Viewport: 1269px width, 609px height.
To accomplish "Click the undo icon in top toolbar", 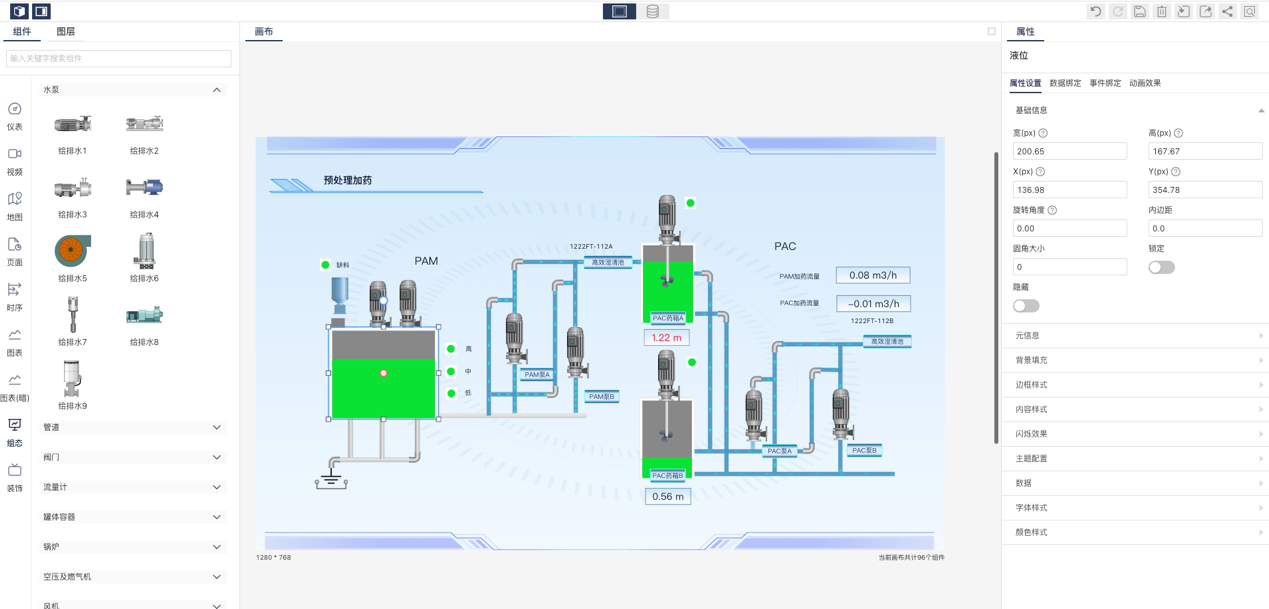I will [1096, 12].
